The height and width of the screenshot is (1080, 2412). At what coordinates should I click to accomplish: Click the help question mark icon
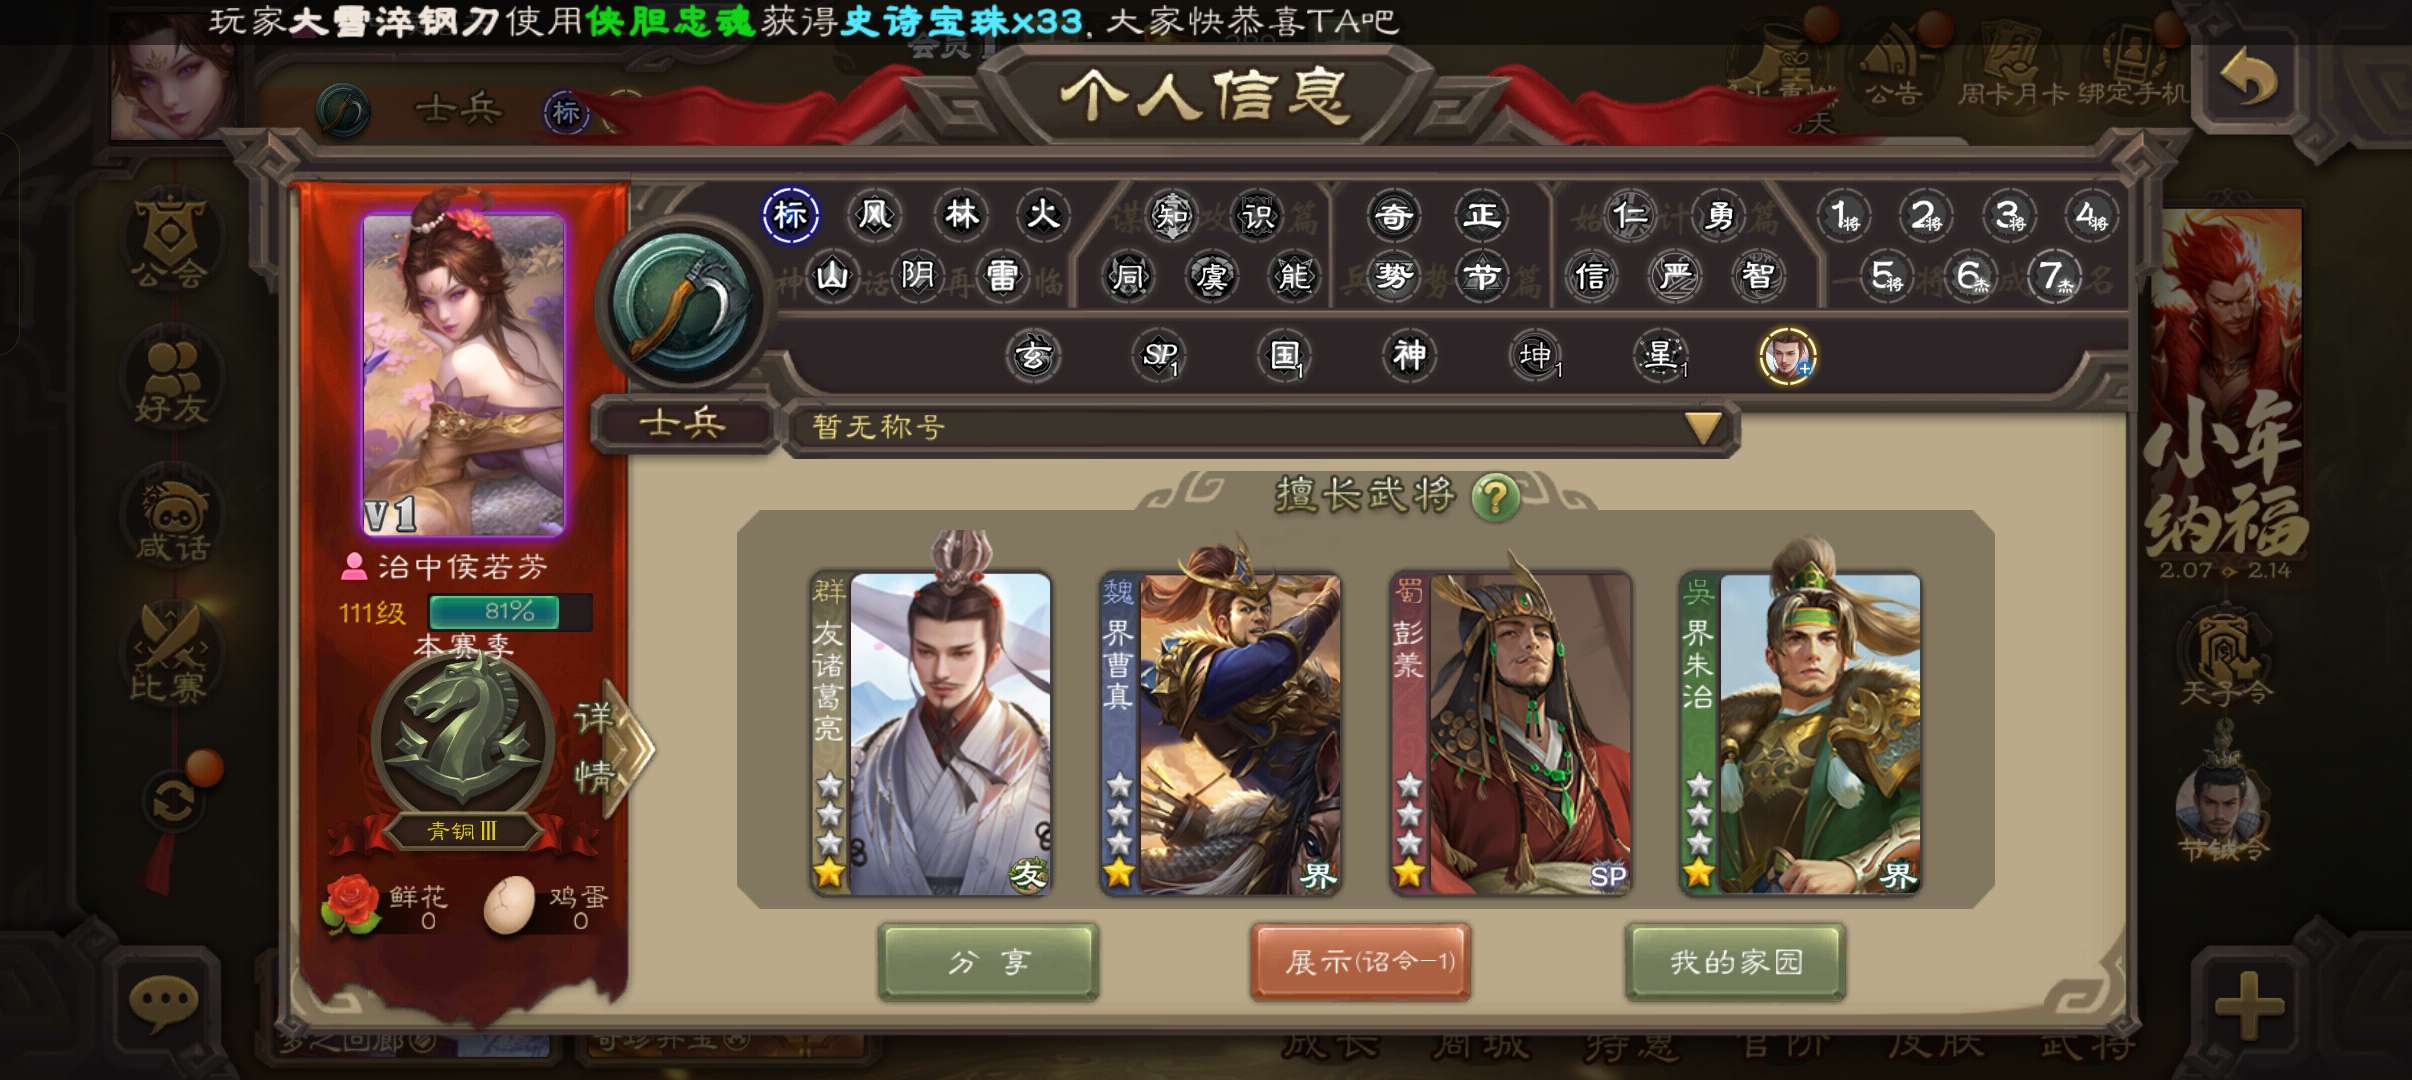1495,496
